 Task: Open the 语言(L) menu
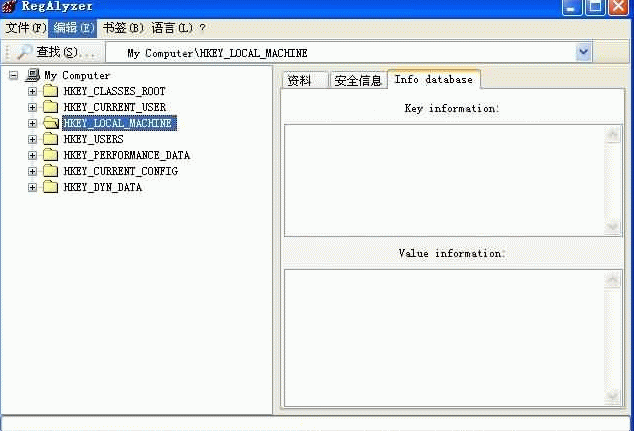click(x=172, y=28)
